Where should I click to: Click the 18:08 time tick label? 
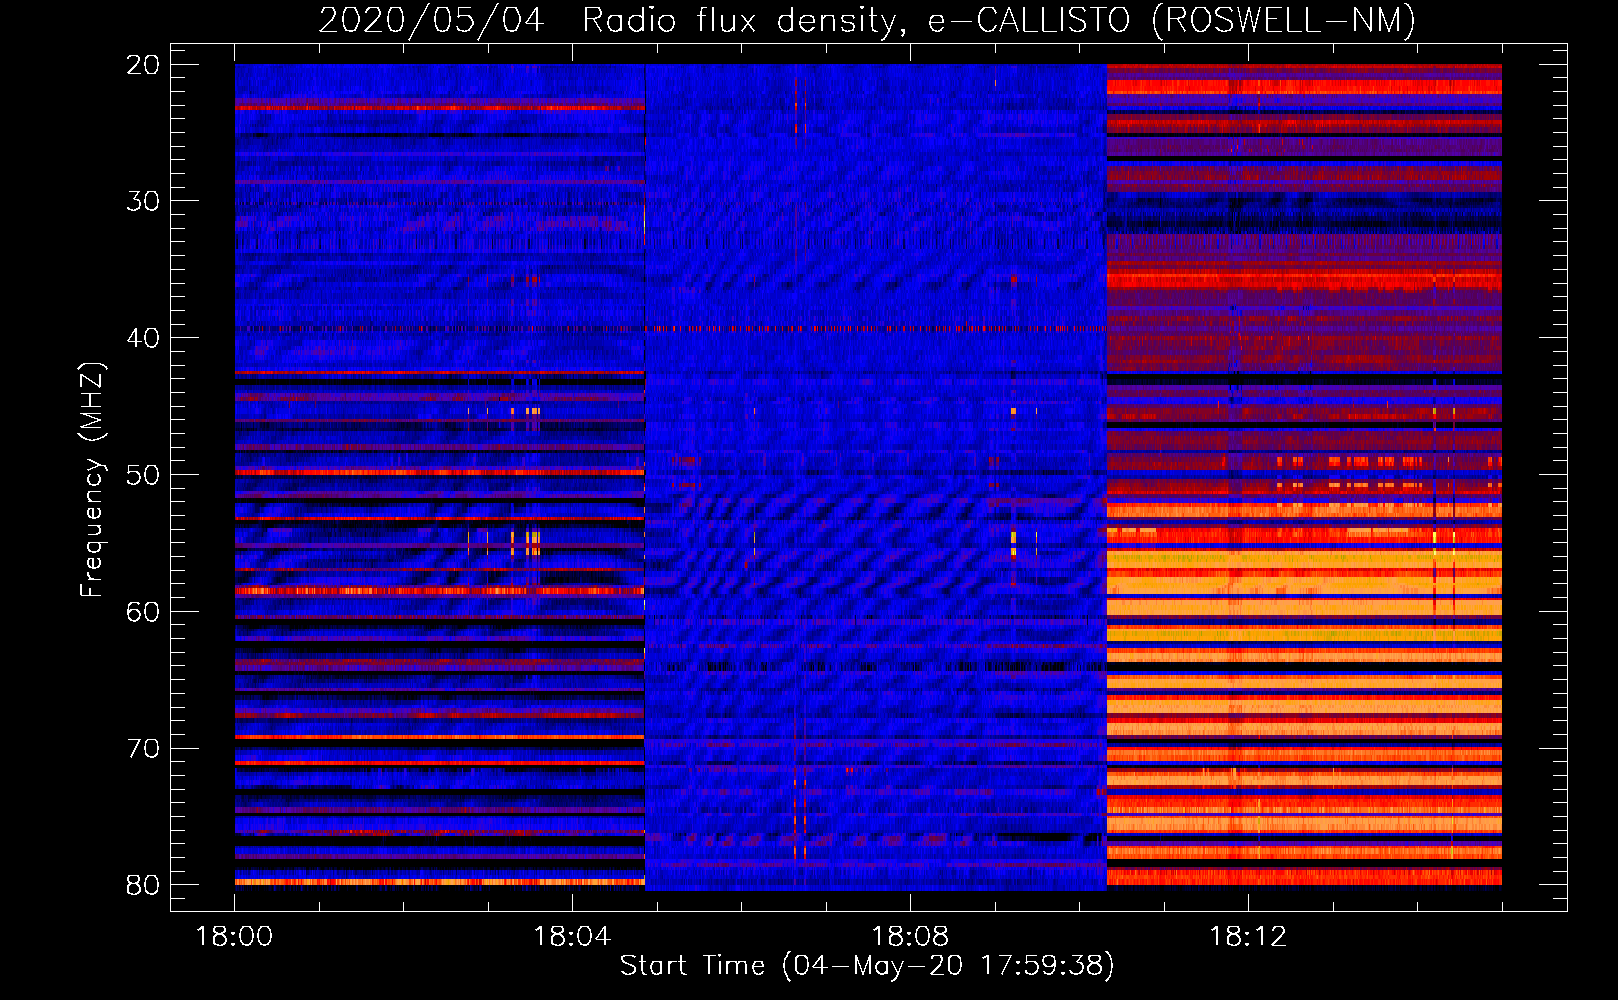[910, 937]
